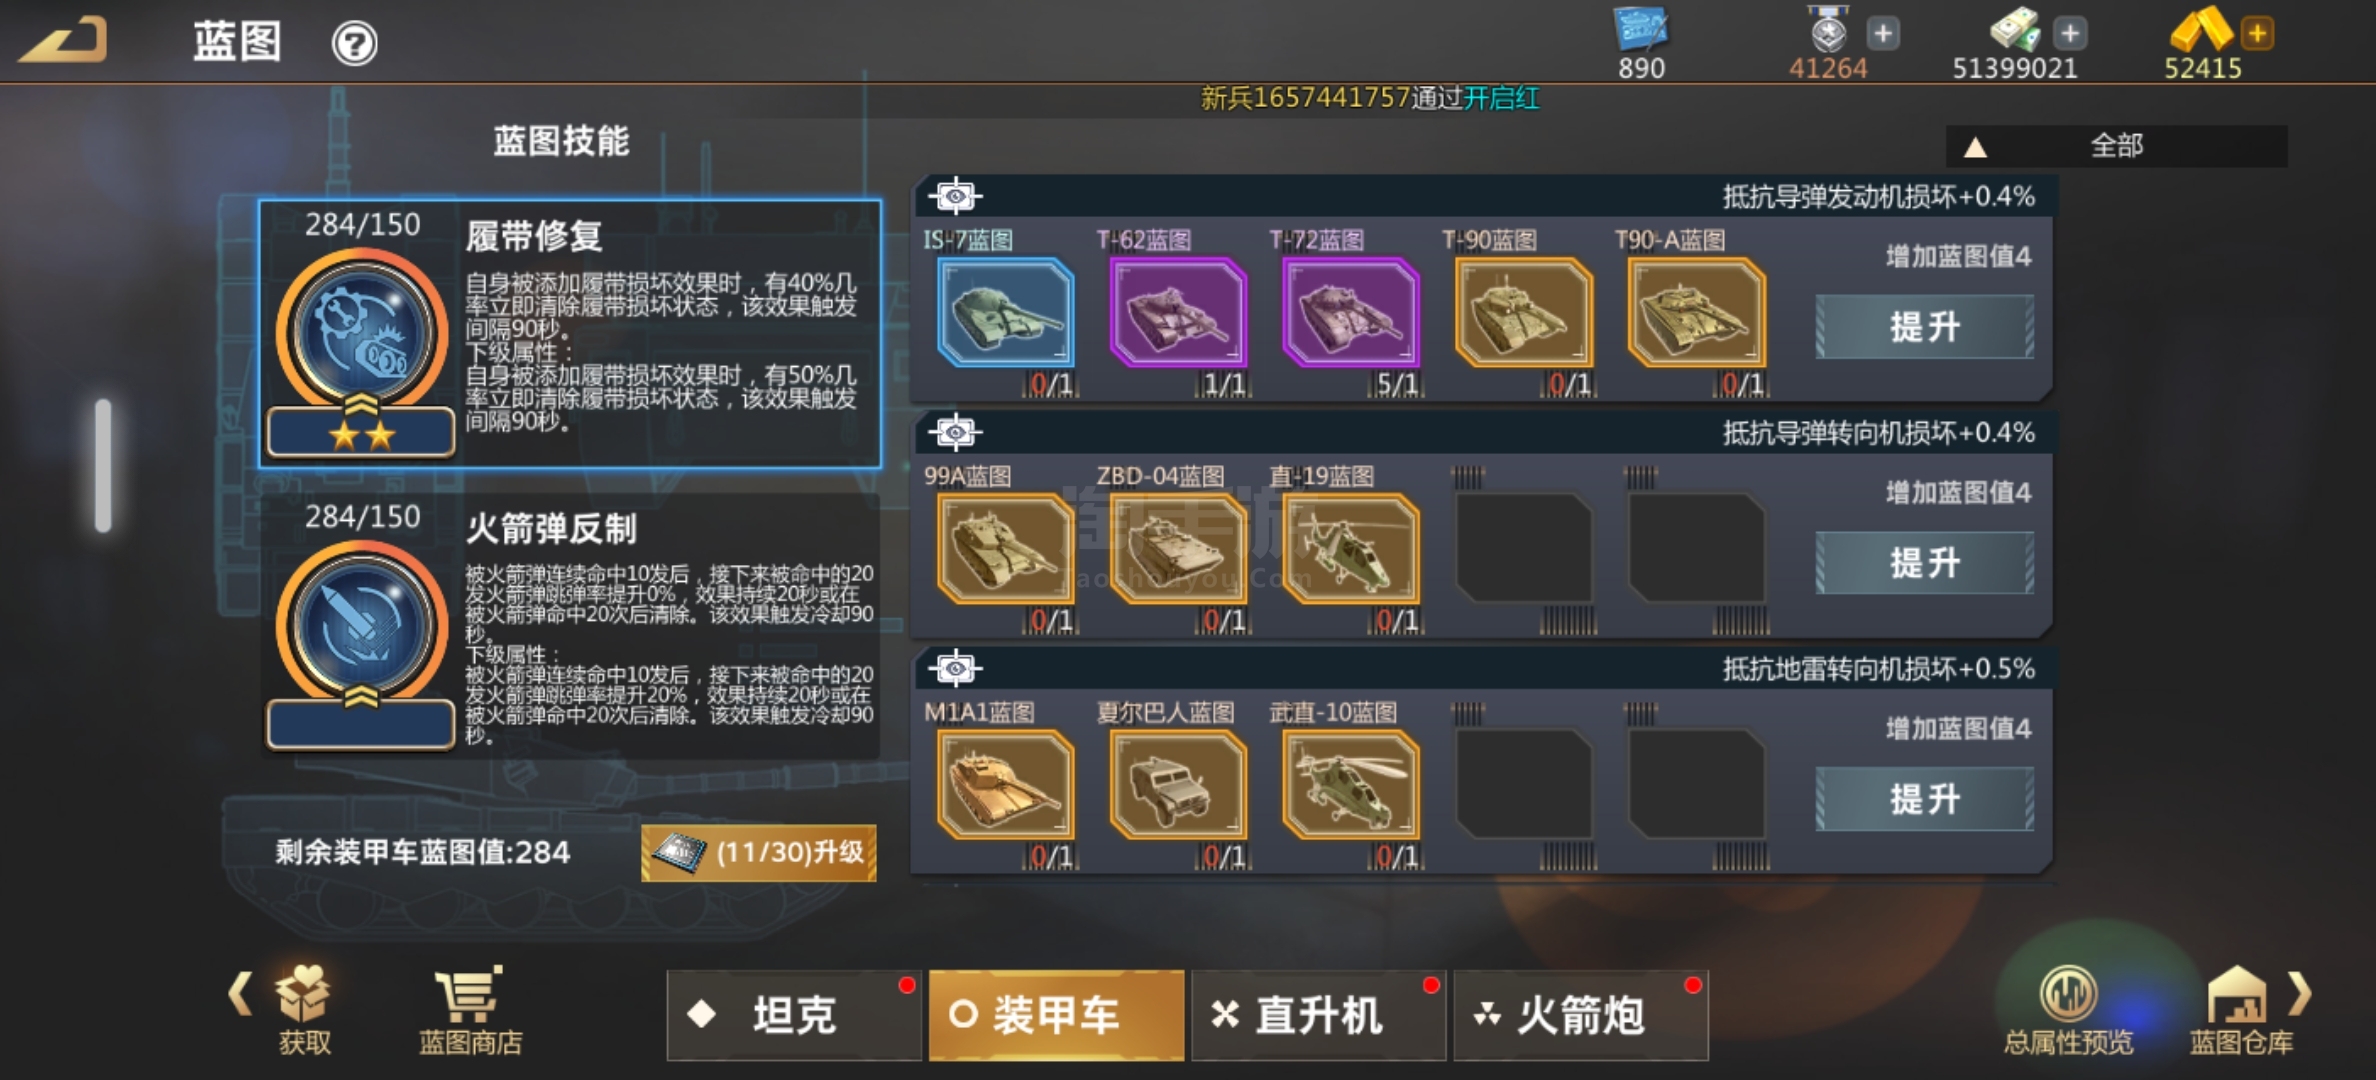Open the help question mark icon
The height and width of the screenshot is (1080, 2376).
click(354, 44)
